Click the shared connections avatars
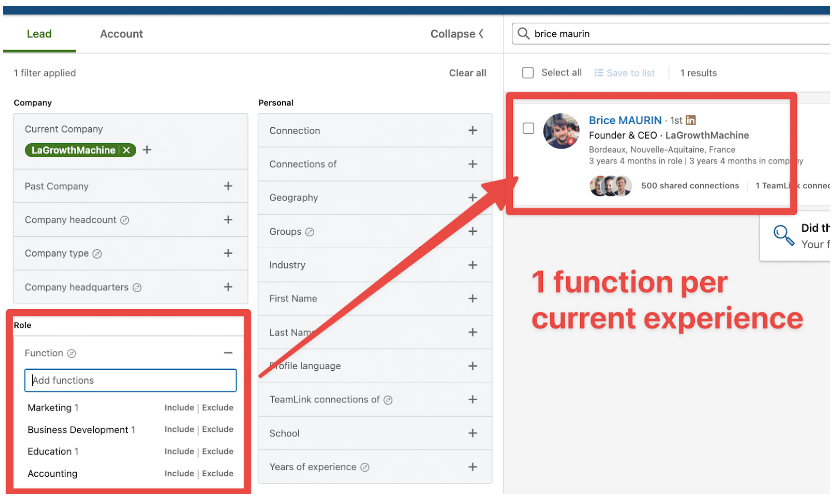 click(610, 186)
